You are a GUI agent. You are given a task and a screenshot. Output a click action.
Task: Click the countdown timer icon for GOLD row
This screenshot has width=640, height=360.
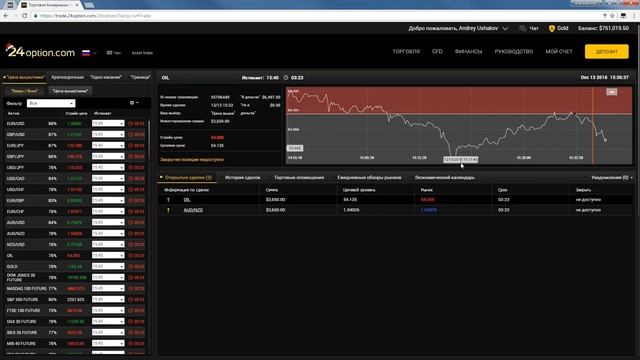(x=131, y=267)
